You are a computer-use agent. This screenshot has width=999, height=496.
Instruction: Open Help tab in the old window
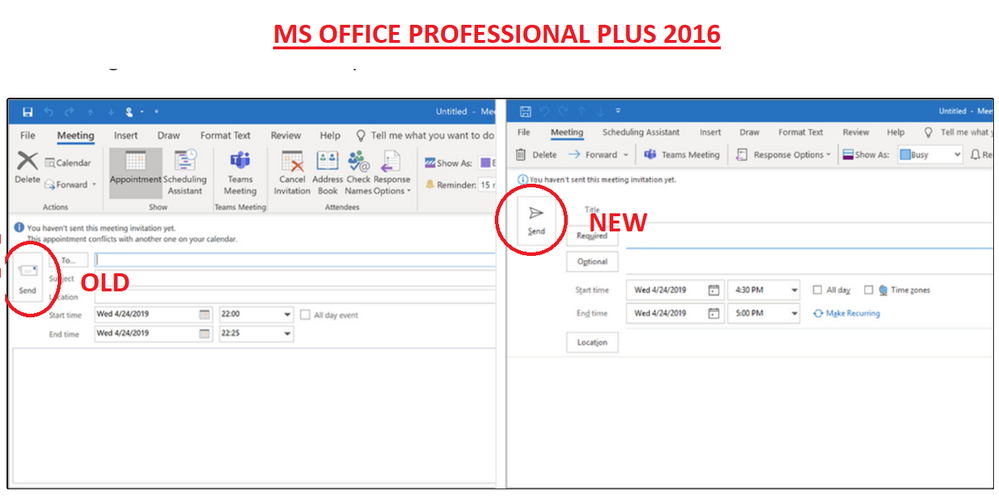[330, 136]
